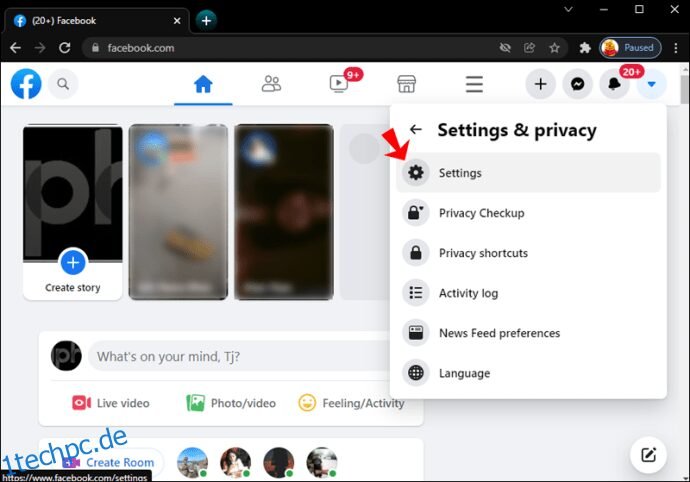Open Messenger chats icon
Screen dimensions: 690x482
point(577,84)
